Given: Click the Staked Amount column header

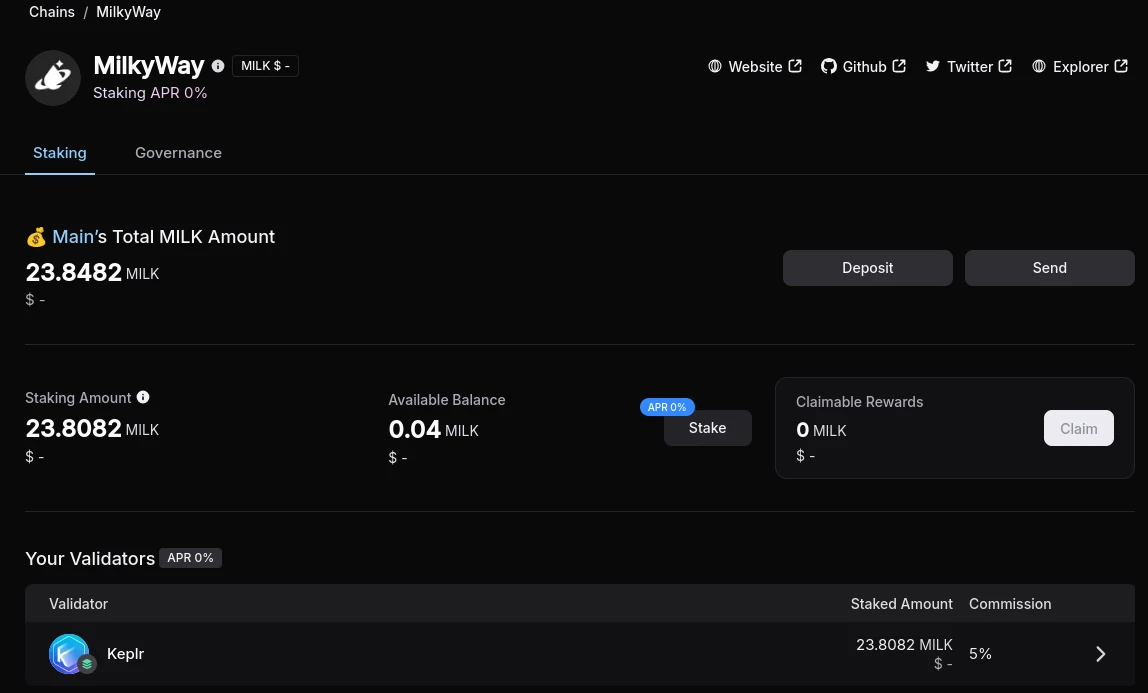Looking at the screenshot, I should click(x=901, y=604).
